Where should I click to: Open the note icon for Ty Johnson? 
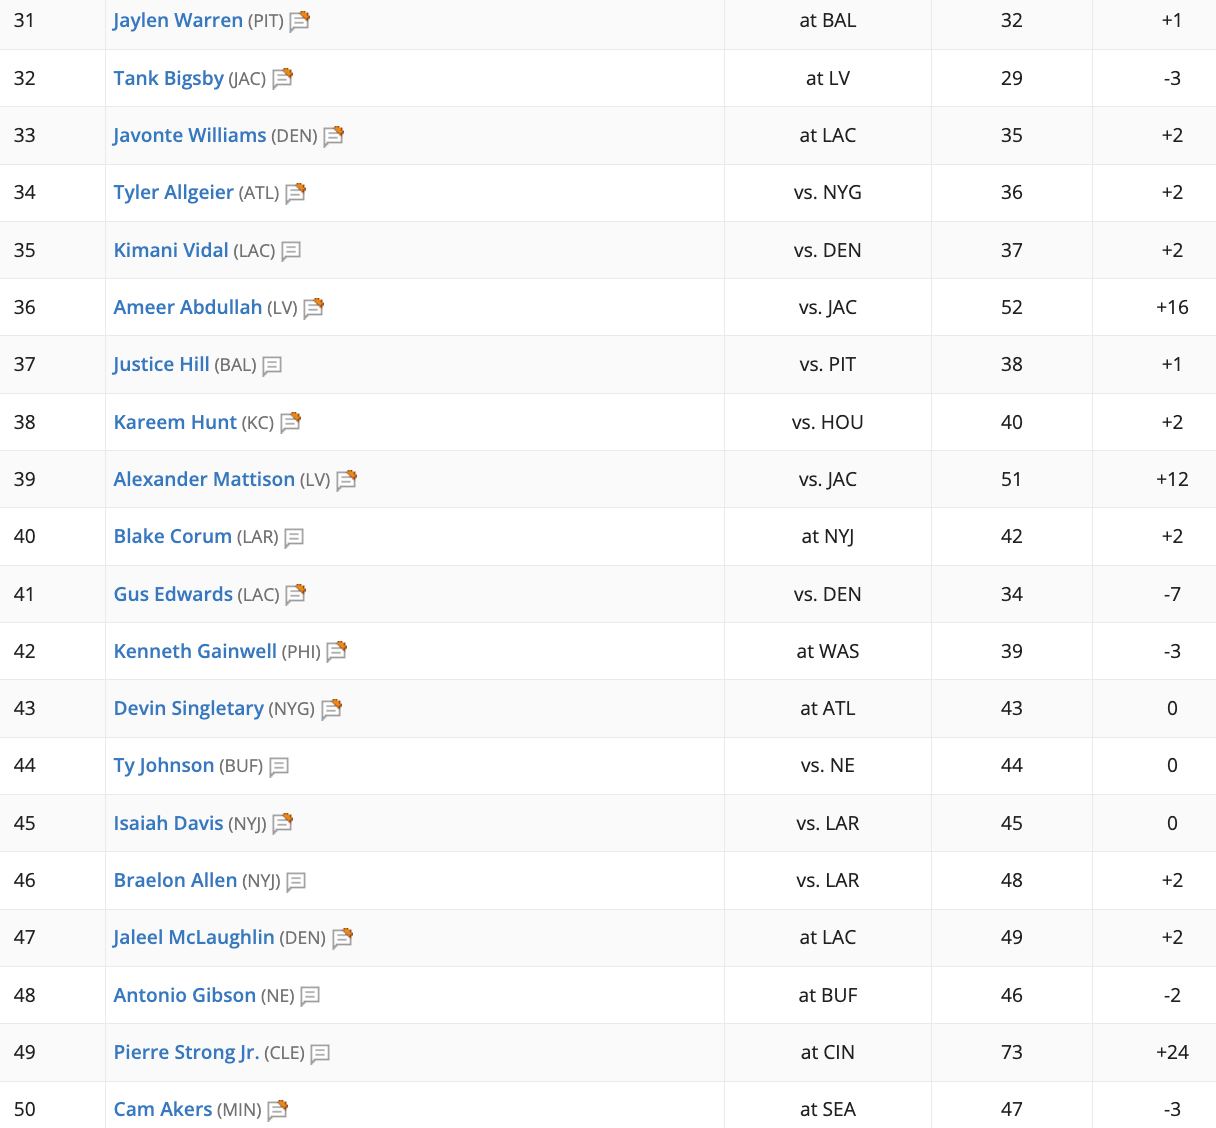point(279,767)
